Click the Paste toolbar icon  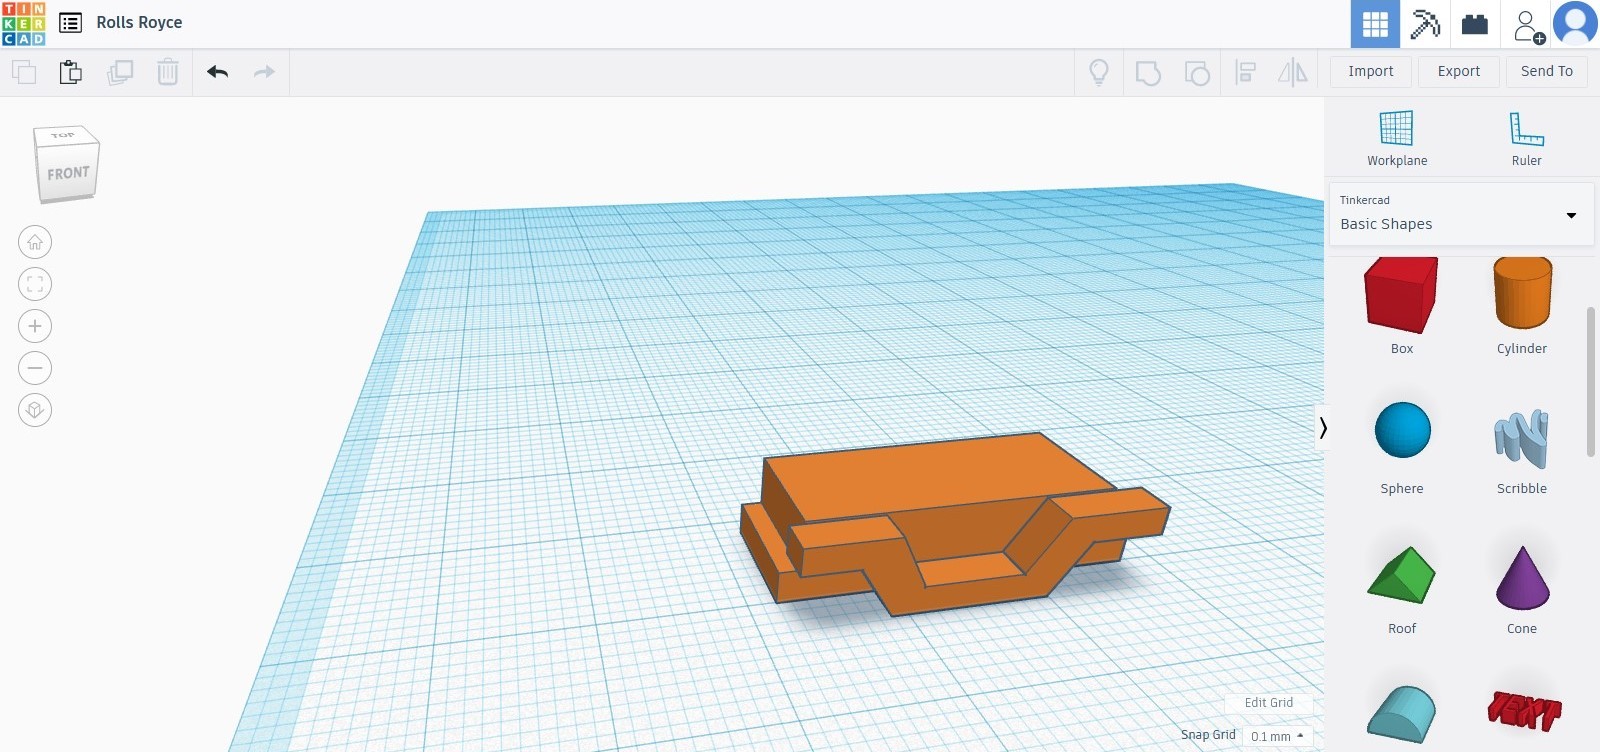tap(70, 72)
